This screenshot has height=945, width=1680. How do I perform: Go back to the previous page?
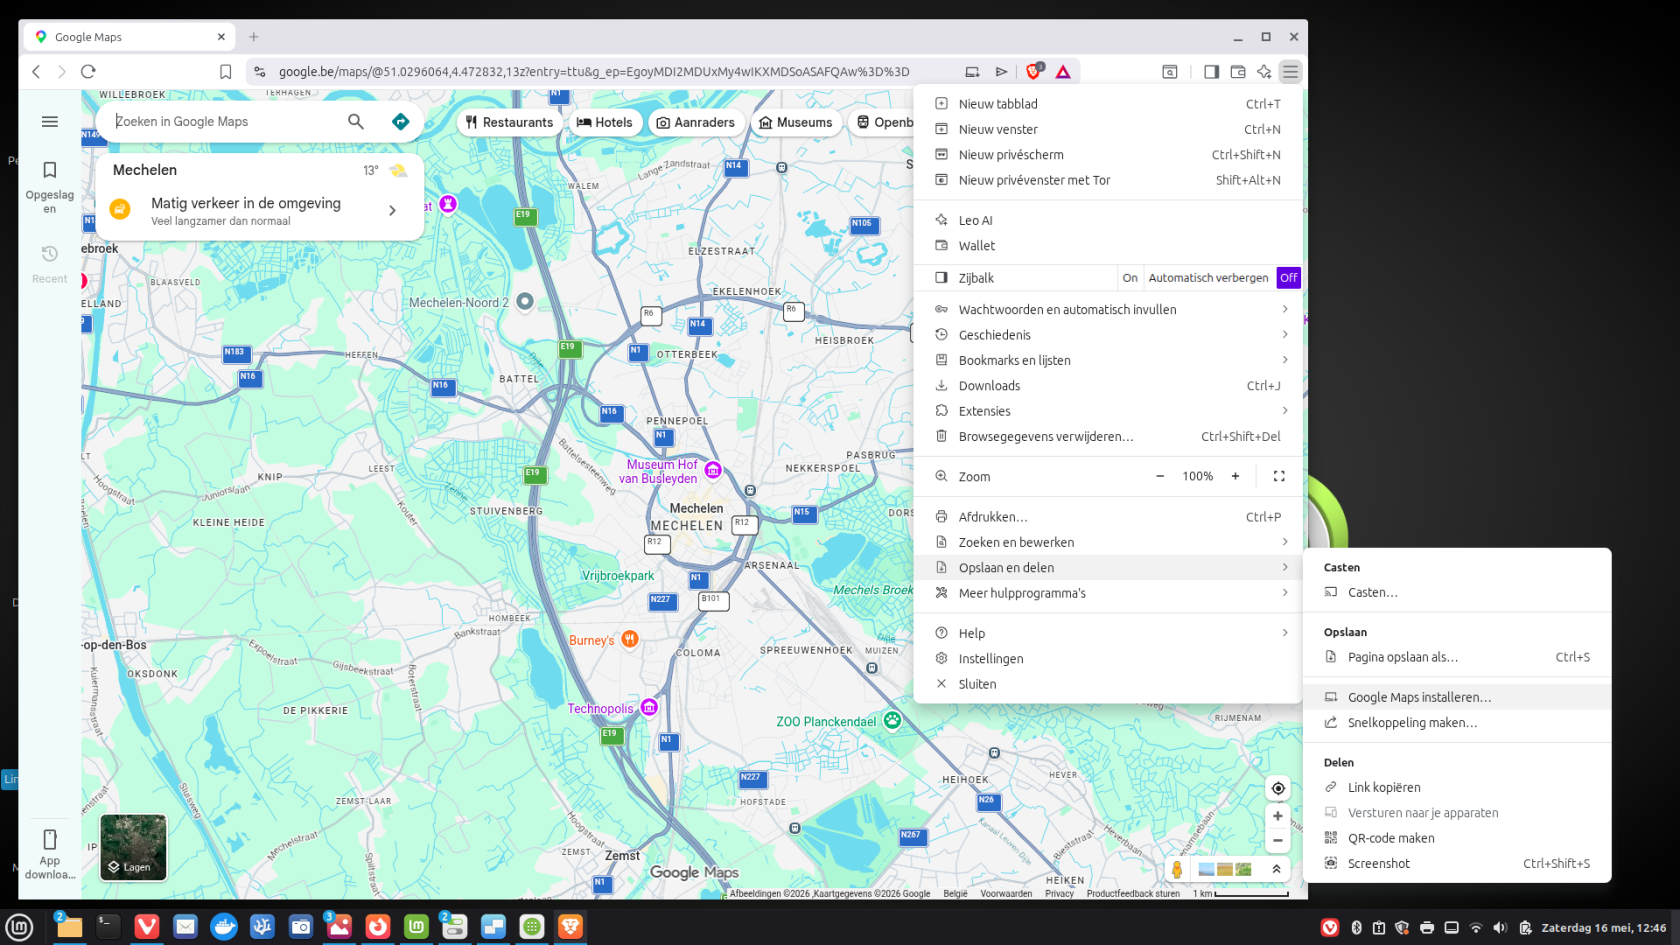36,72
